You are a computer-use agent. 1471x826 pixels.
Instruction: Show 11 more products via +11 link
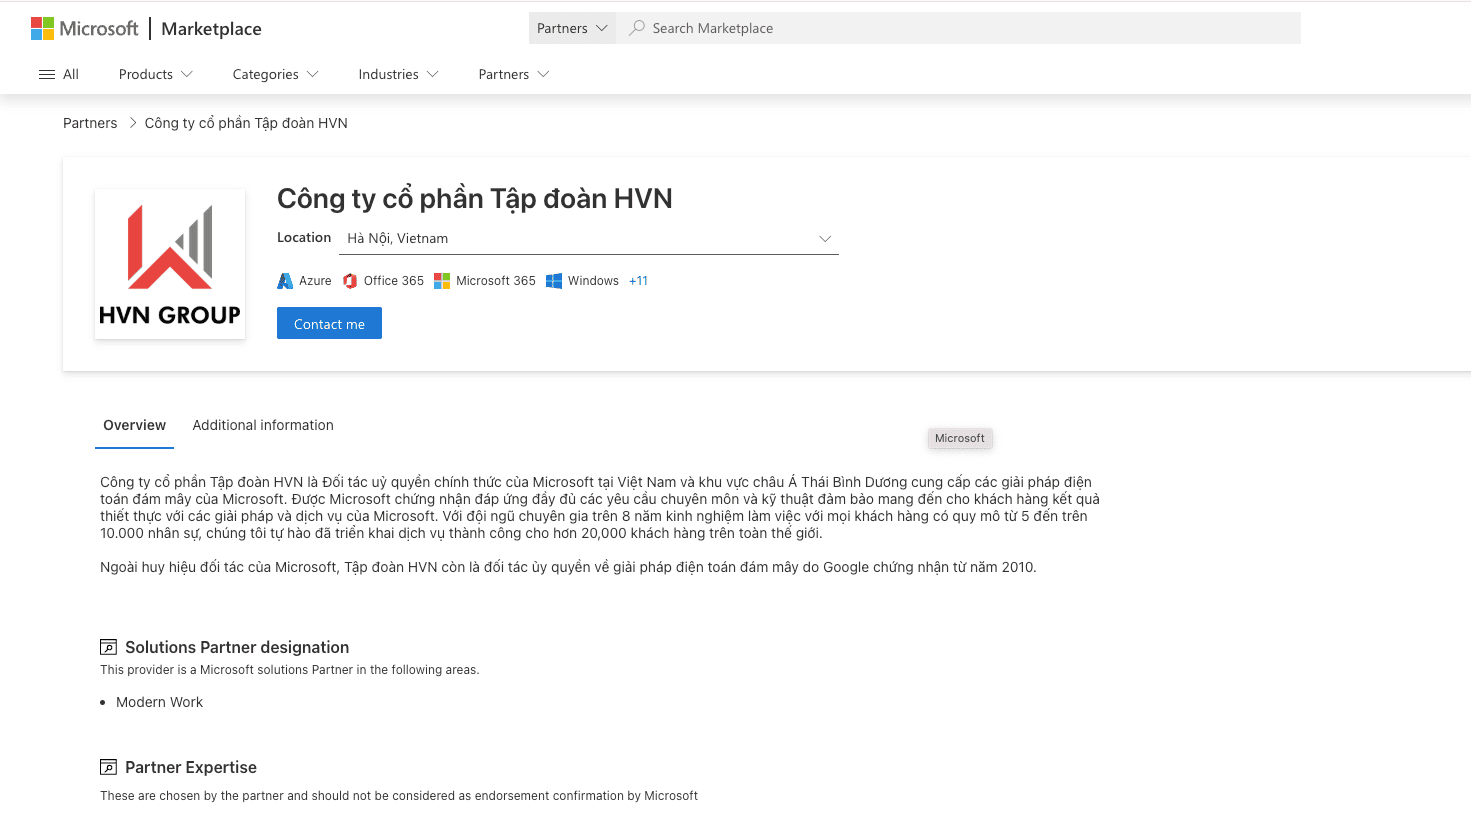(638, 280)
